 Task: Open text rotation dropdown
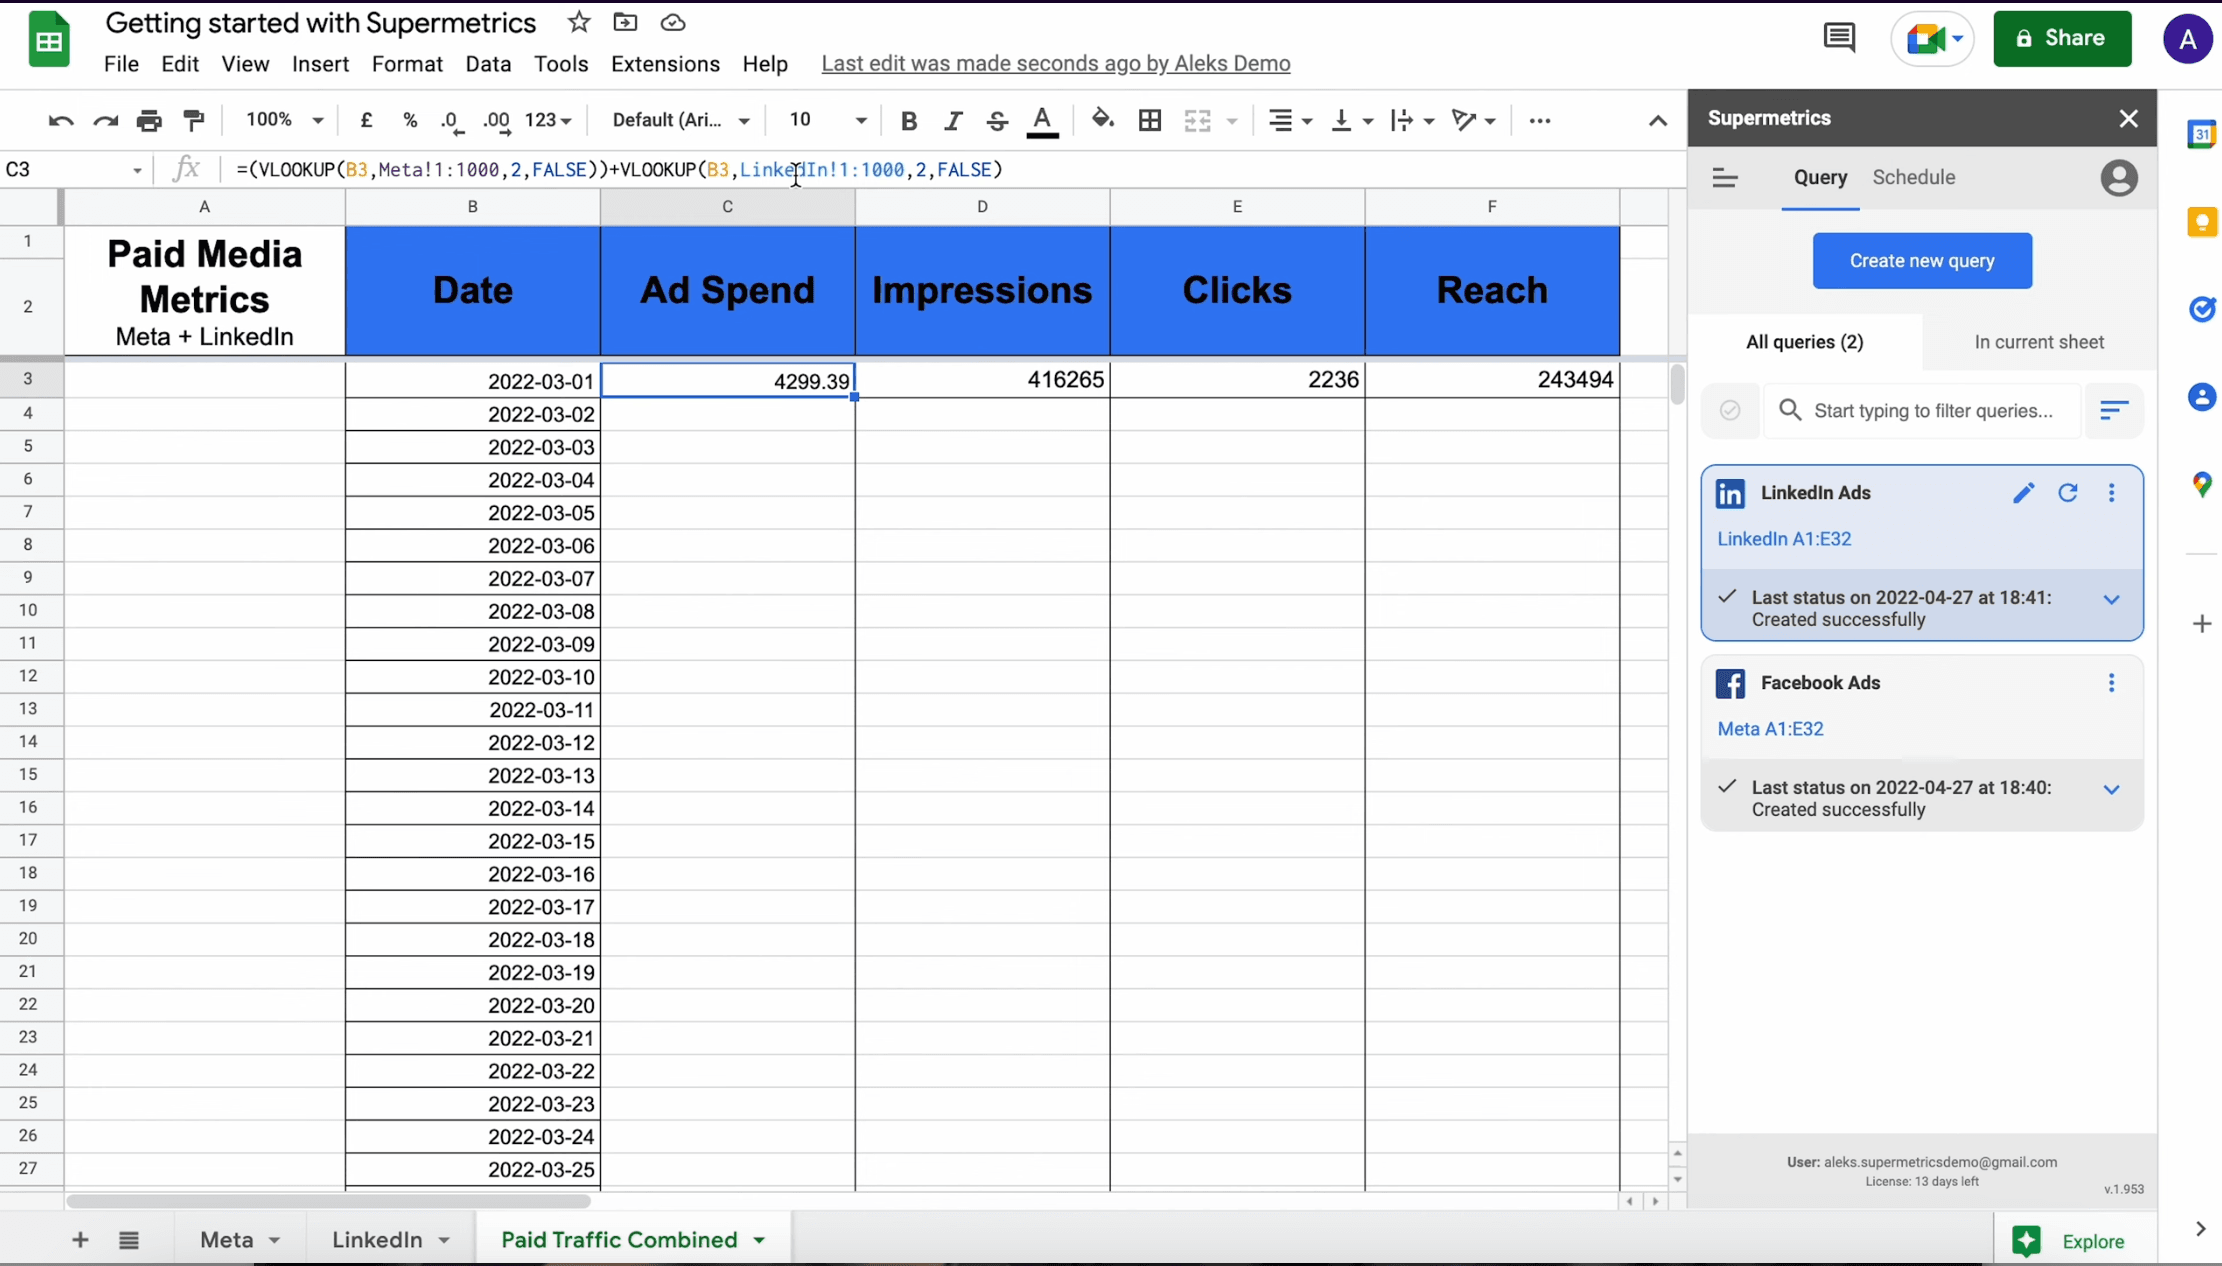coord(1473,121)
